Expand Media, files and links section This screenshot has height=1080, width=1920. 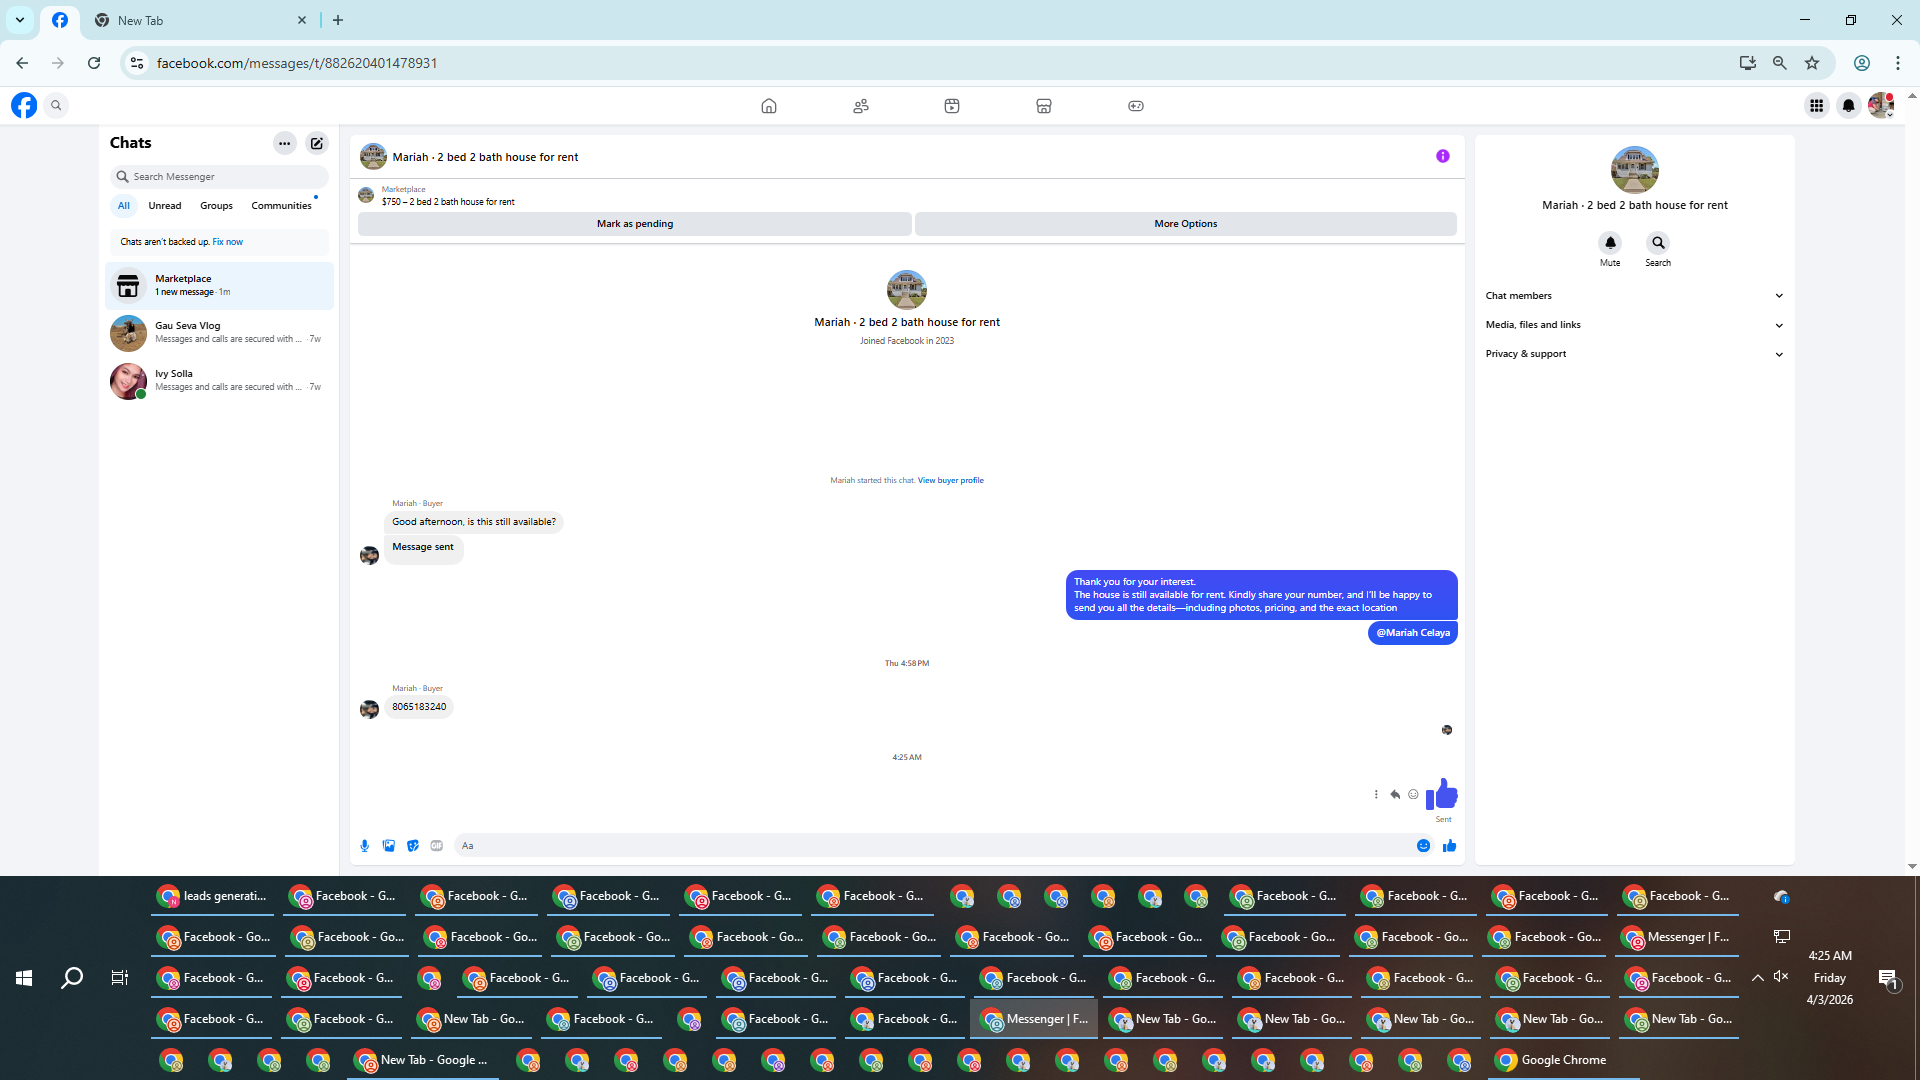pyautogui.click(x=1634, y=325)
